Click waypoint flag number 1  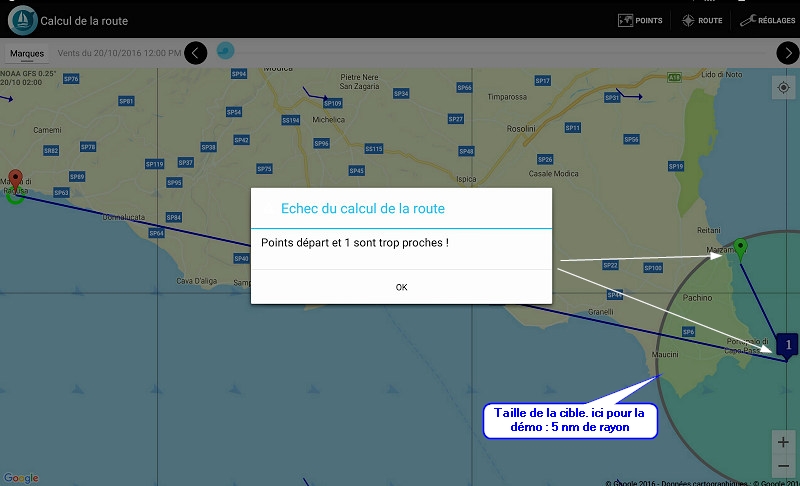[x=788, y=345]
